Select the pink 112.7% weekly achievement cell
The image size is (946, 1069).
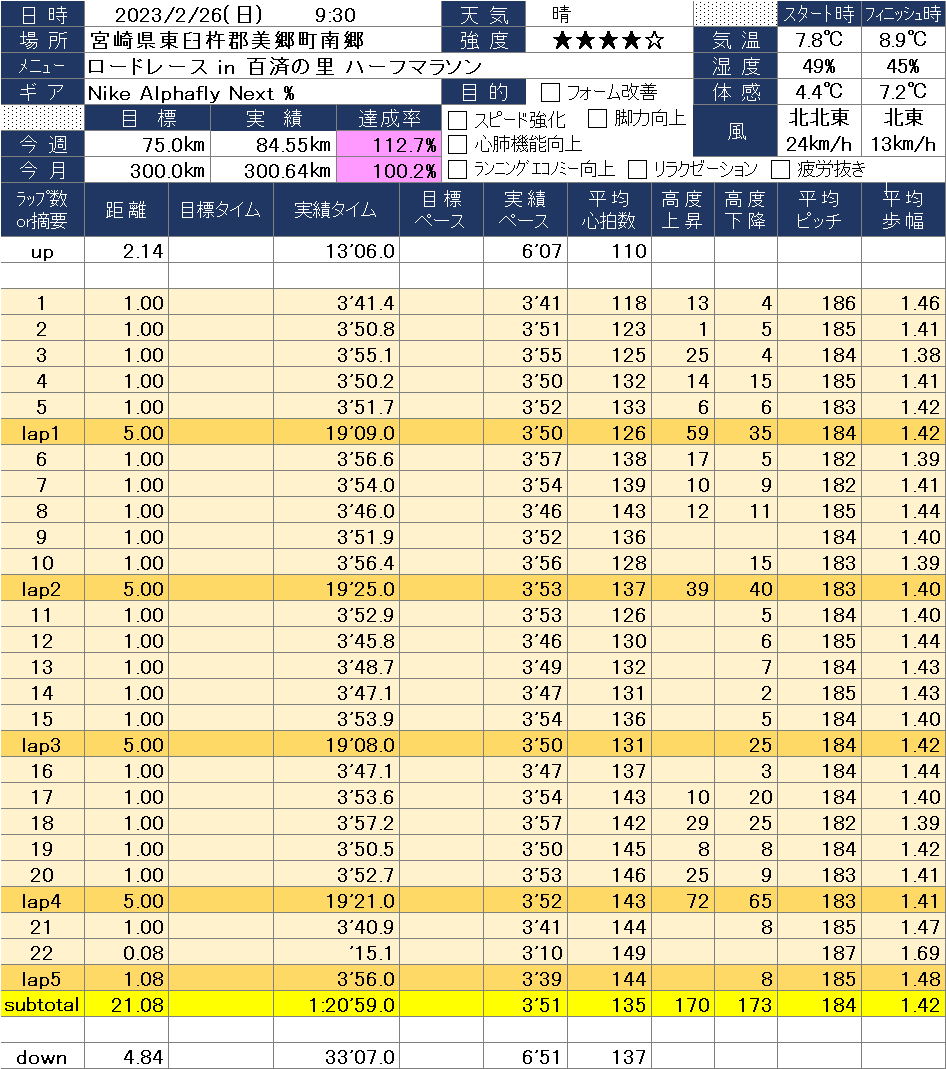[389, 145]
